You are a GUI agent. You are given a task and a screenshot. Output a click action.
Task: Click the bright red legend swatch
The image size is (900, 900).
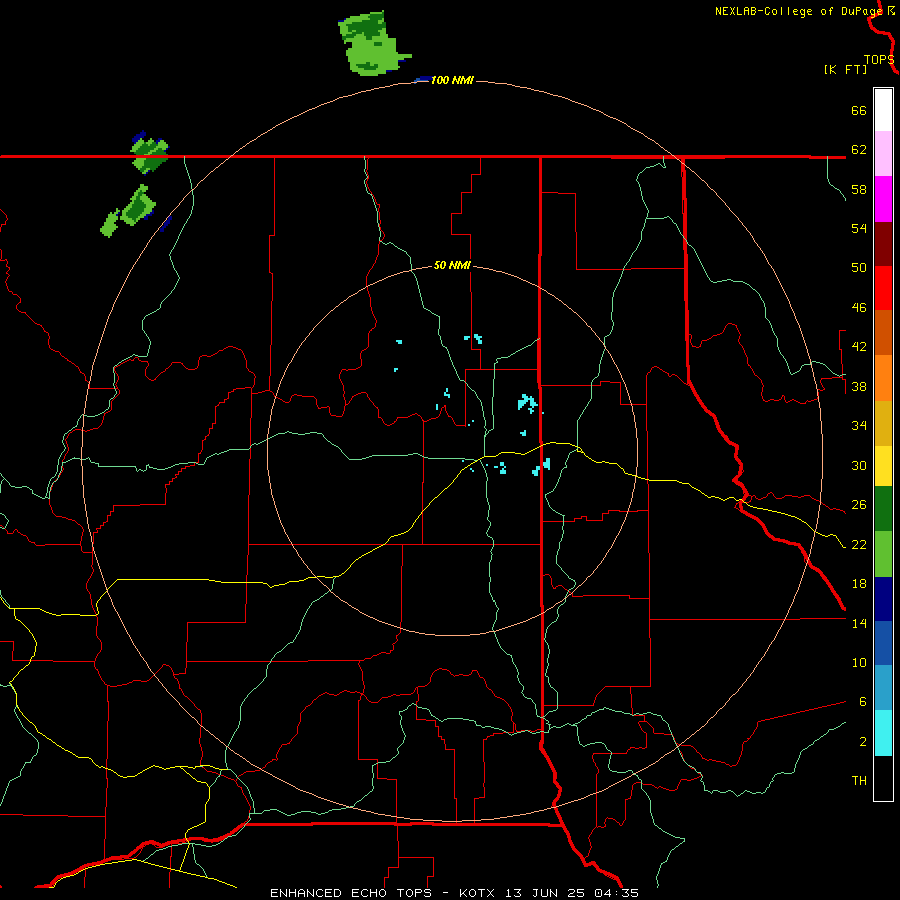point(883,288)
